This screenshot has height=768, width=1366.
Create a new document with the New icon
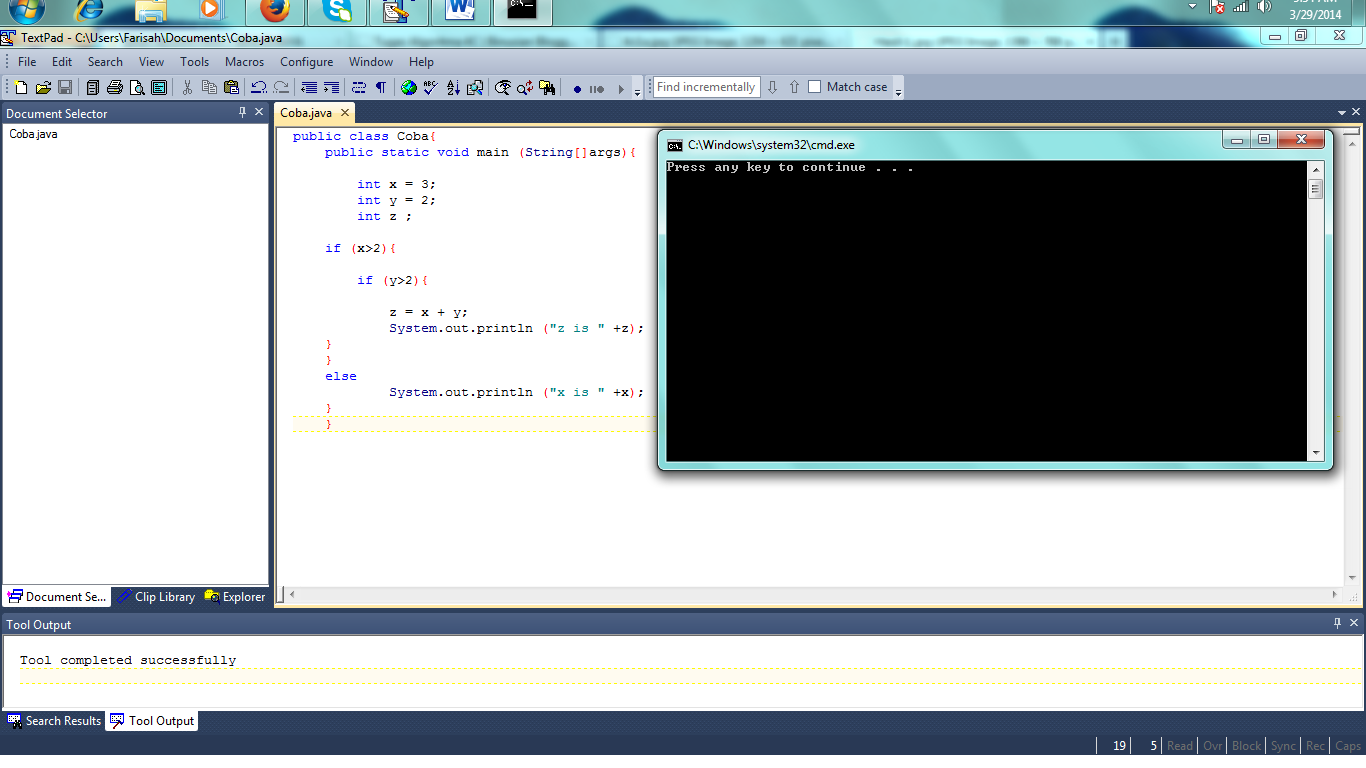[x=20, y=88]
